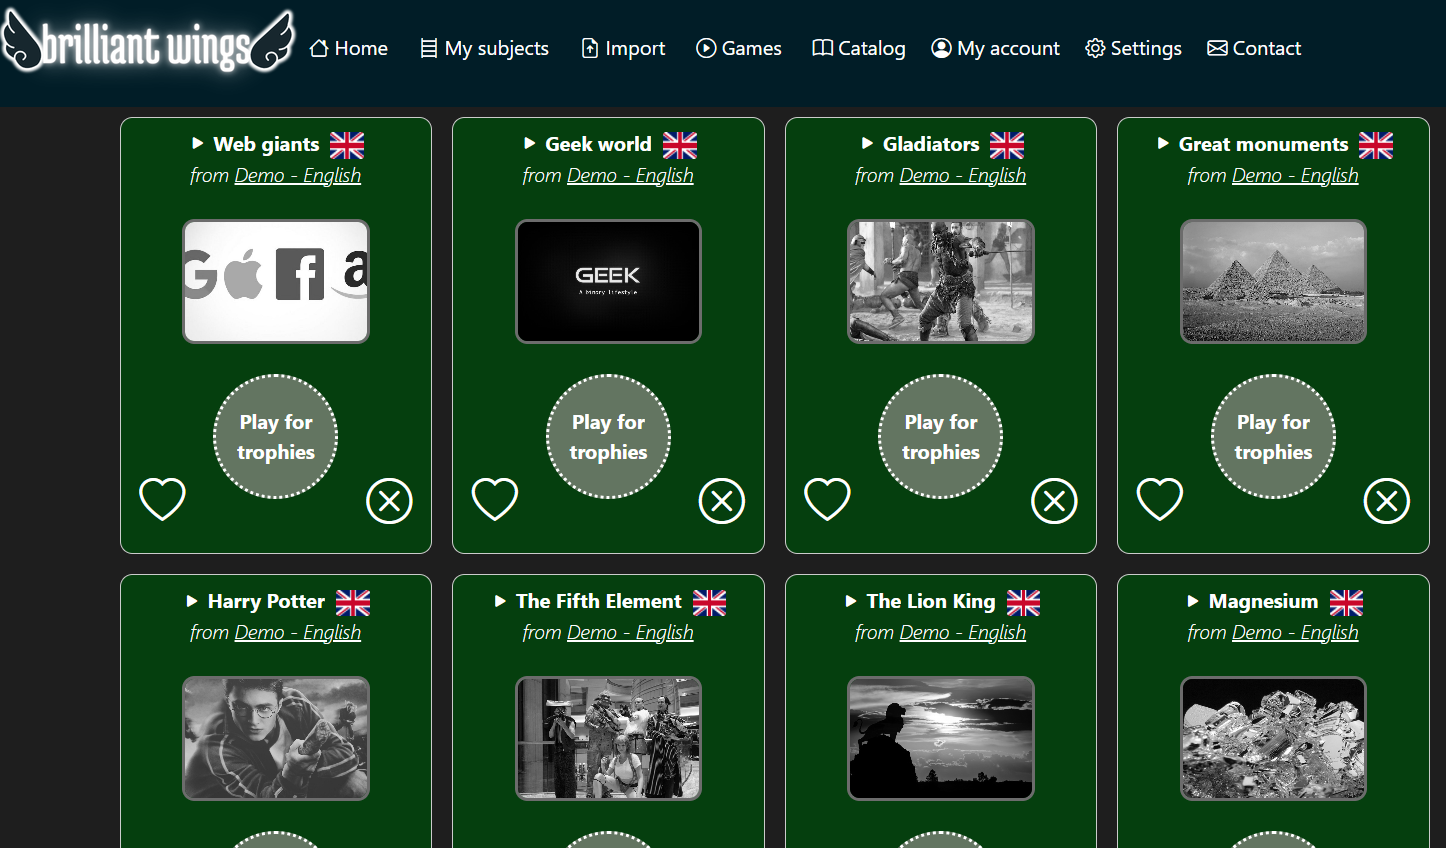The width and height of the screenshot is (1446, 848).
Task: Open Demo - English link under The Fifth Element
Action: pyautogui.click(x=630, y=632)
